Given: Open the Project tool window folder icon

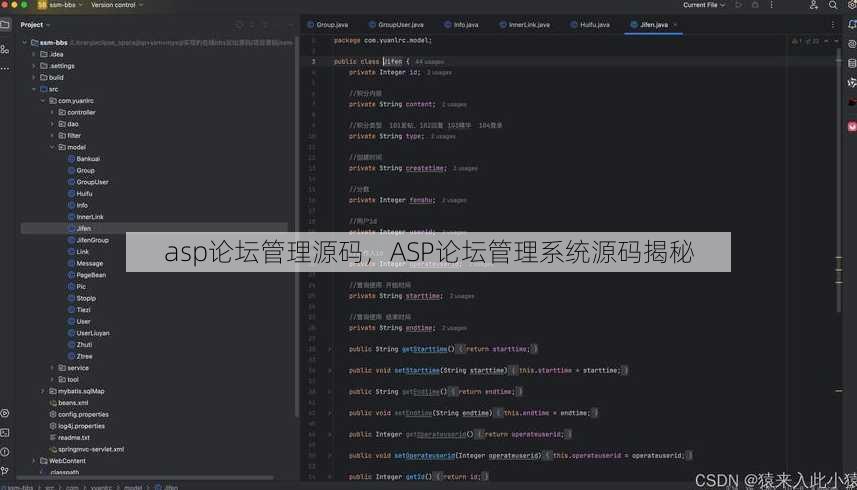Looking at the screenshot, I should [x=5, y=25].
